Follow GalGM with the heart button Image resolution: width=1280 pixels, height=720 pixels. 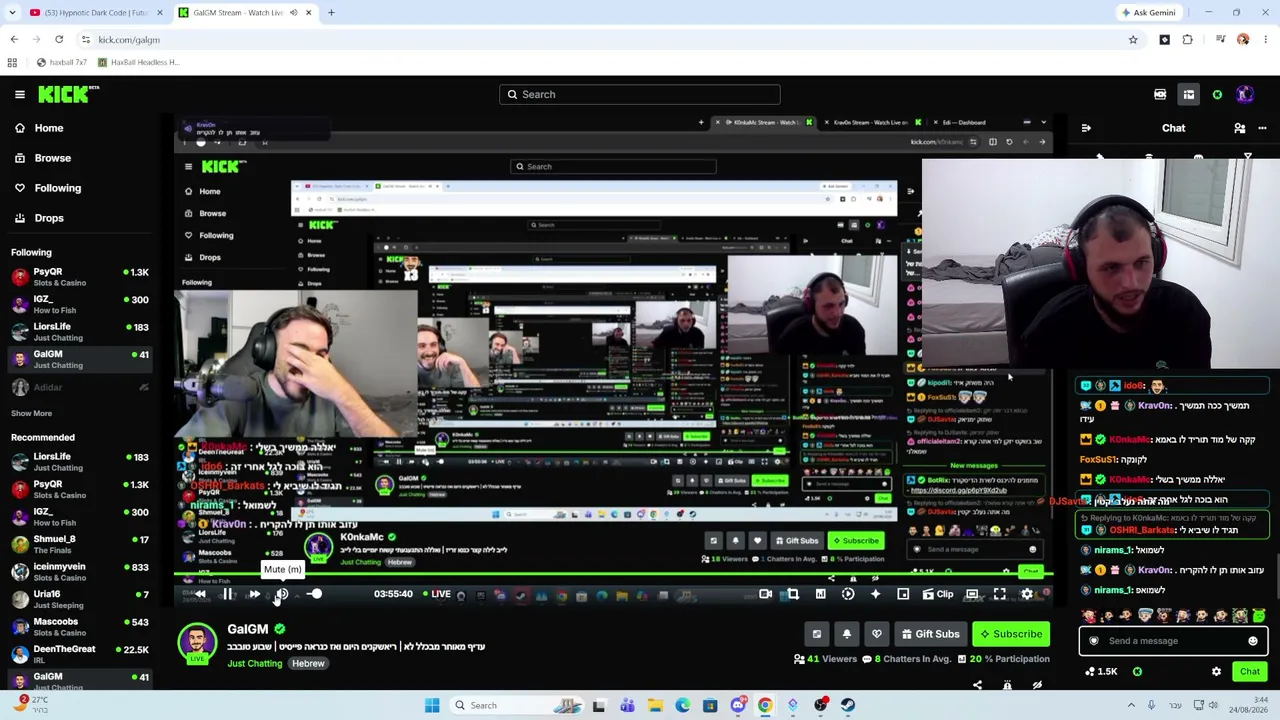[877, 634]
